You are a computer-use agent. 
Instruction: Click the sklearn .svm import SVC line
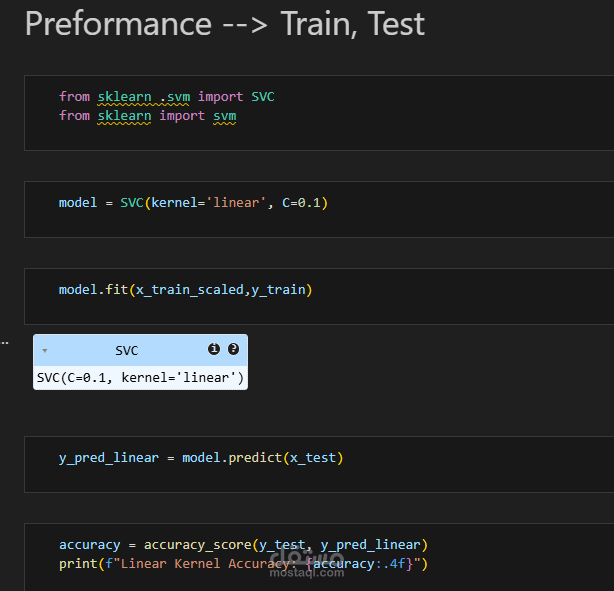pyautogui.click(x=166, y=96)
